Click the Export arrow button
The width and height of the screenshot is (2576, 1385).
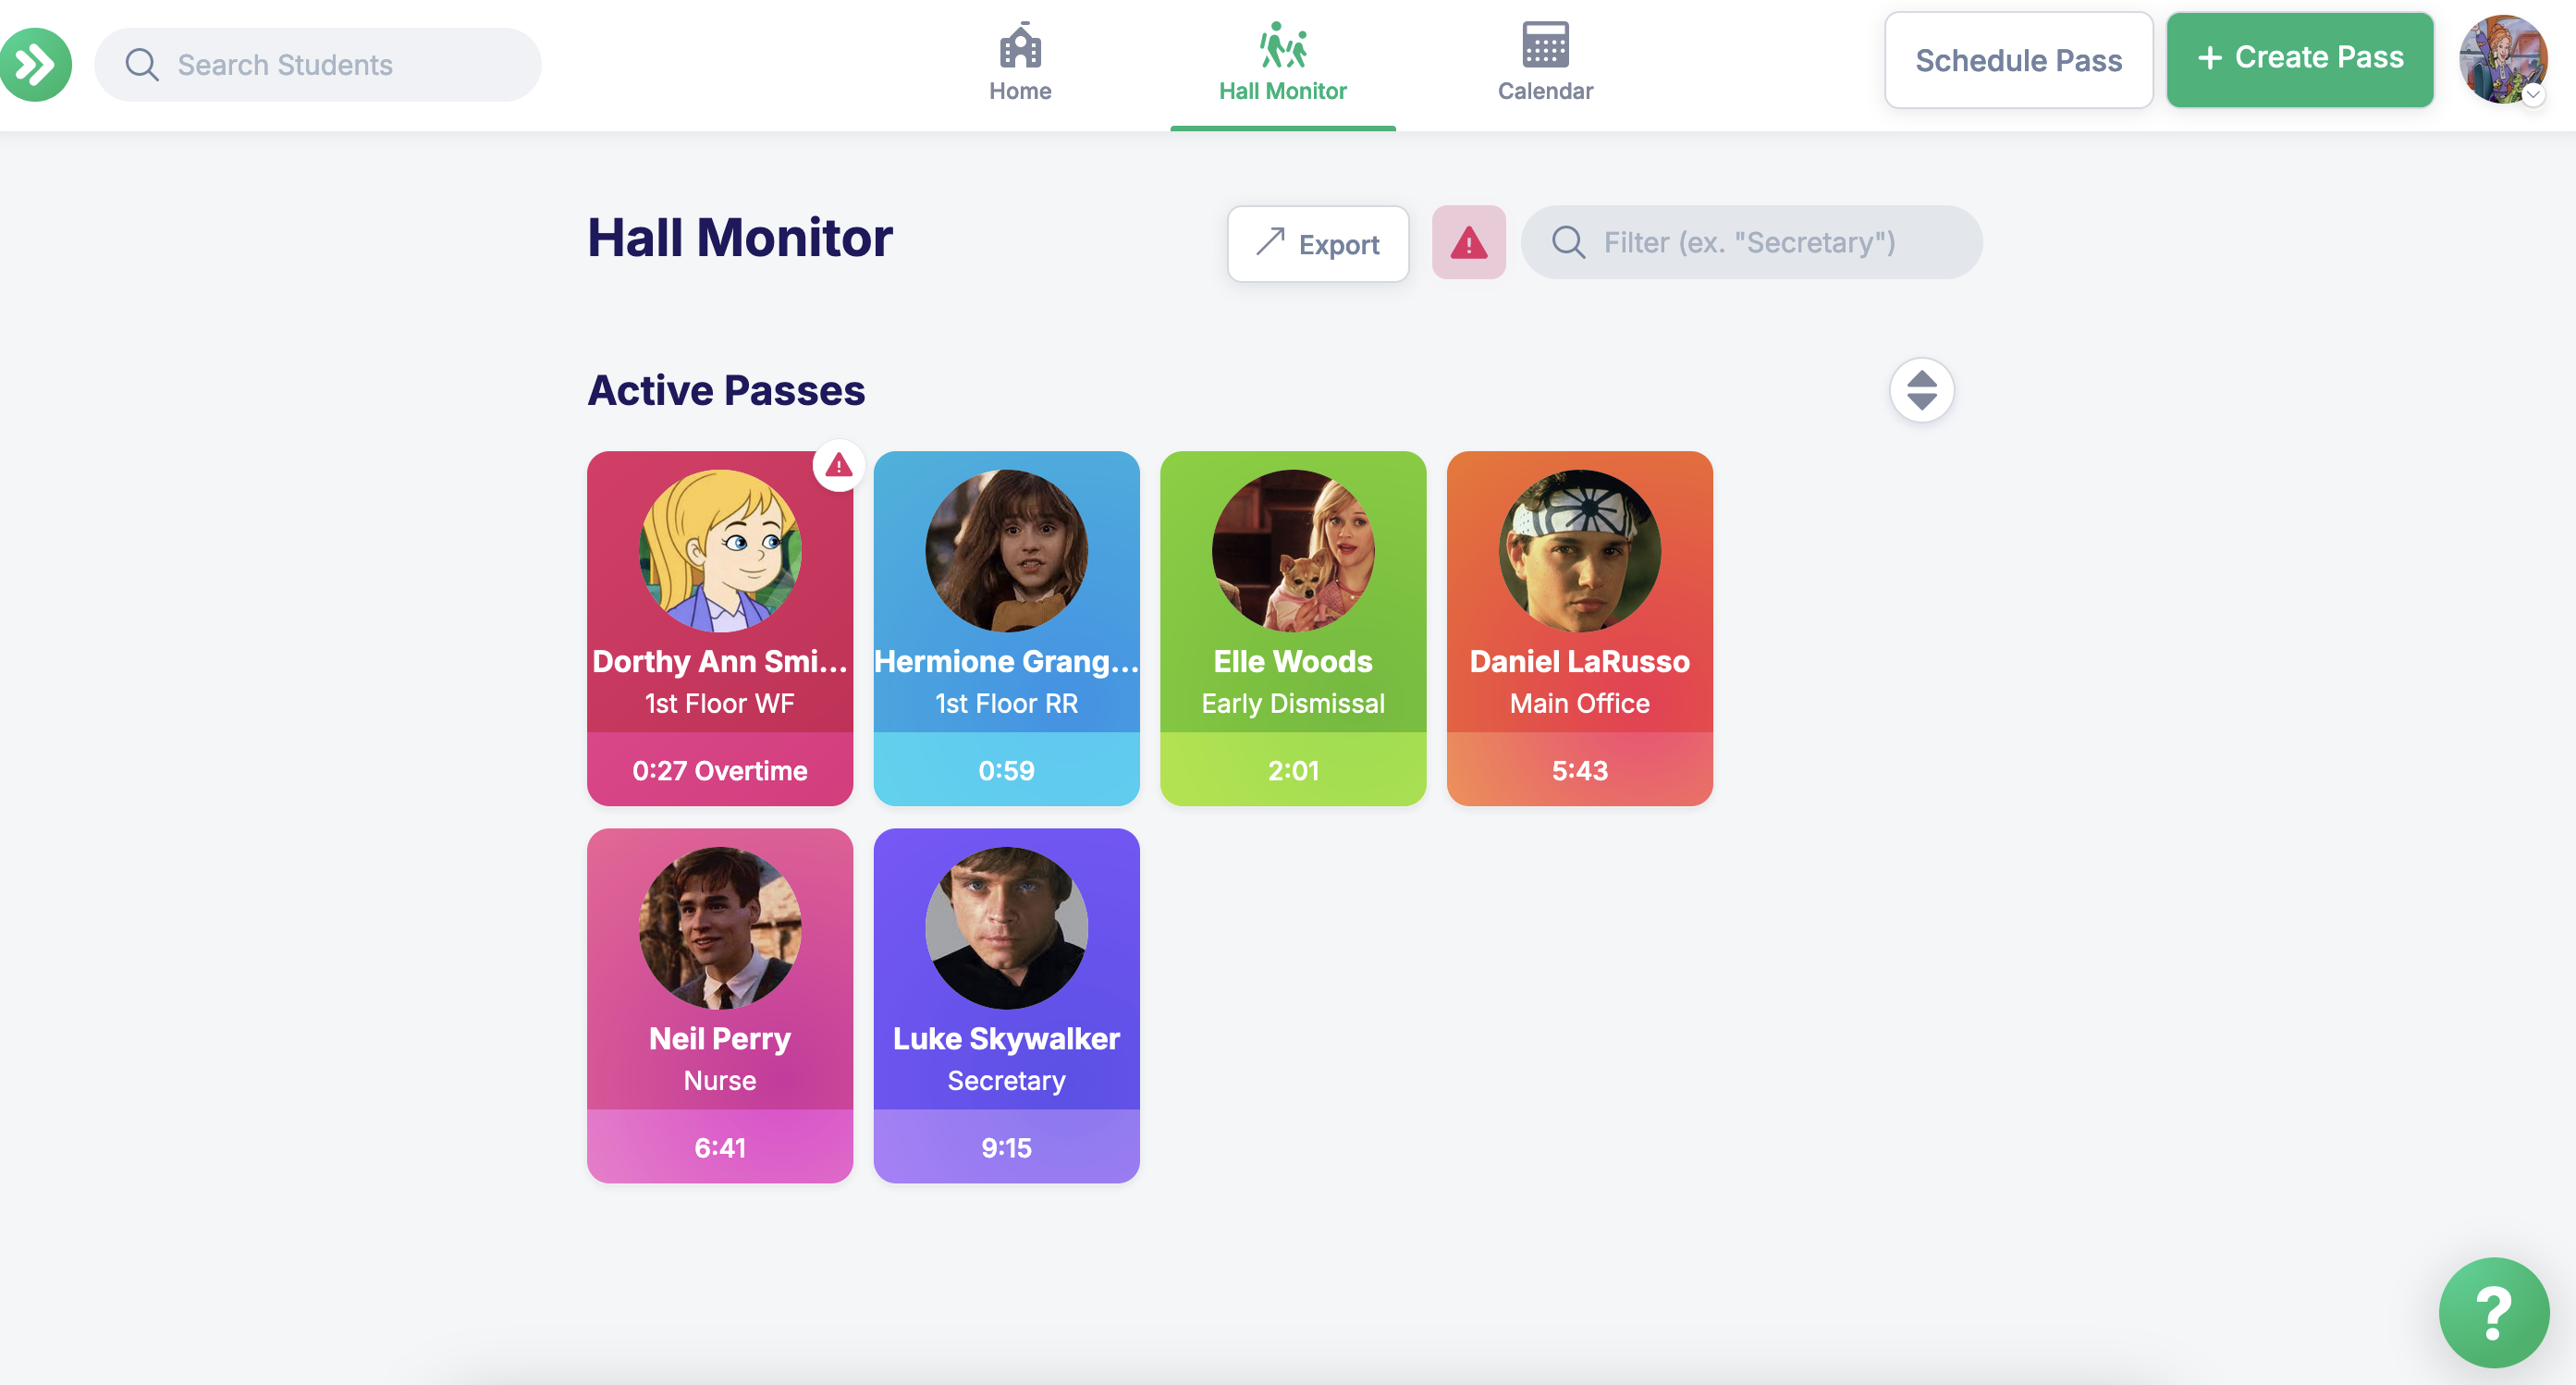pos(1317,244)
